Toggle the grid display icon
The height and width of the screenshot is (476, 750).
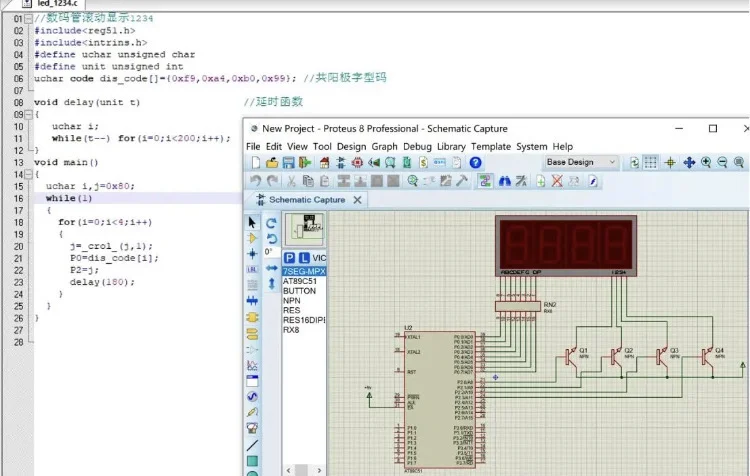(651, 163)
